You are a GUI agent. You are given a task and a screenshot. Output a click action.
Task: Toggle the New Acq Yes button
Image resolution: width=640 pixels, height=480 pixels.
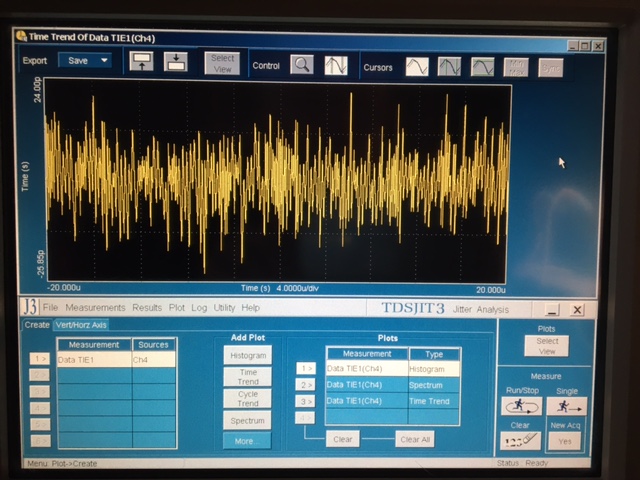564,440
